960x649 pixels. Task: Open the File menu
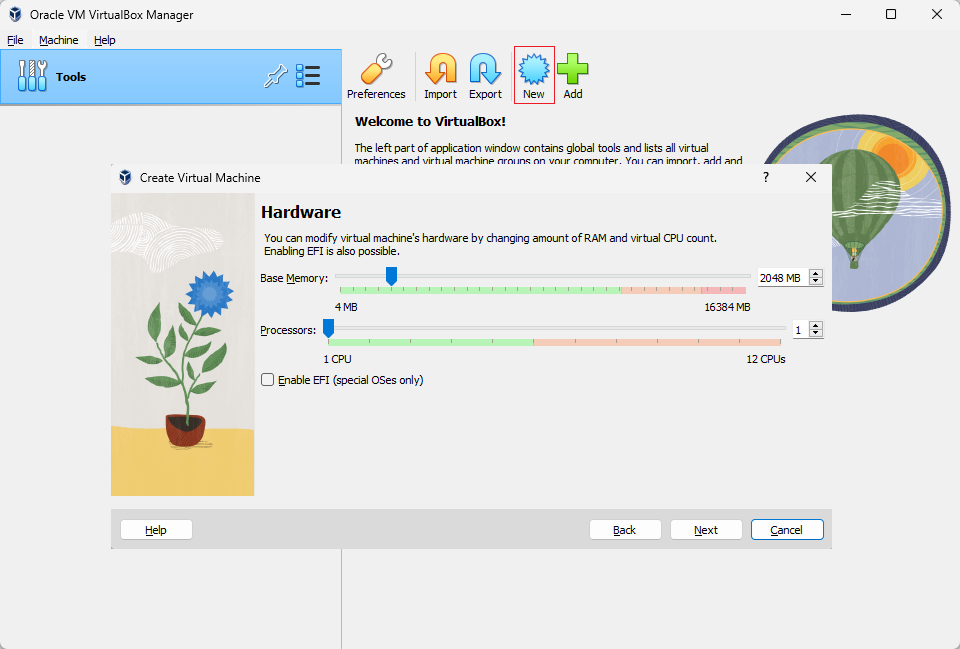click(x=15, y=40)
